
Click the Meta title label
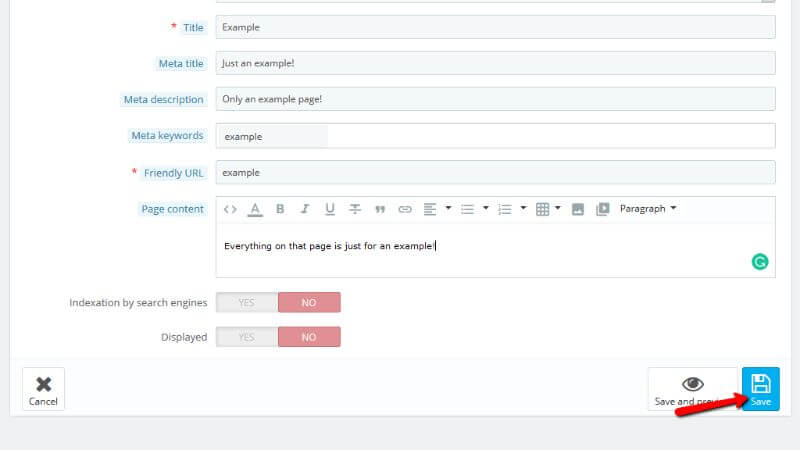point(181,64)
